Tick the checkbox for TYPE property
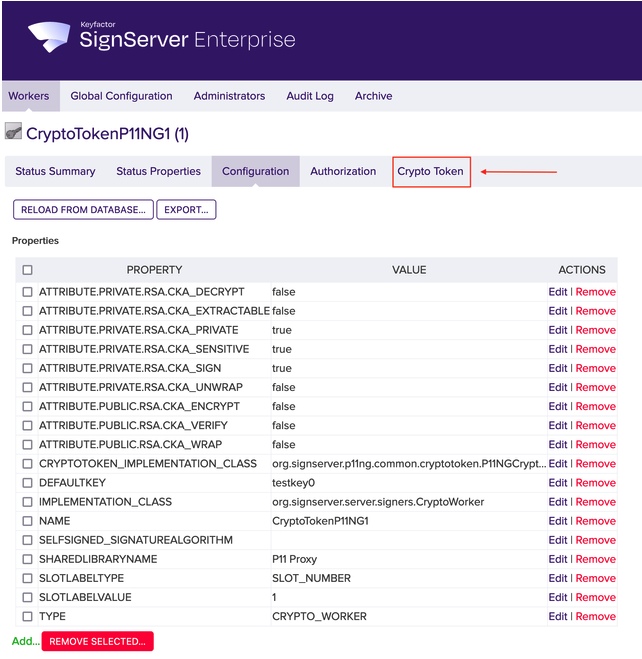Viewport: 642px width, 659px height. coord(28,616)
